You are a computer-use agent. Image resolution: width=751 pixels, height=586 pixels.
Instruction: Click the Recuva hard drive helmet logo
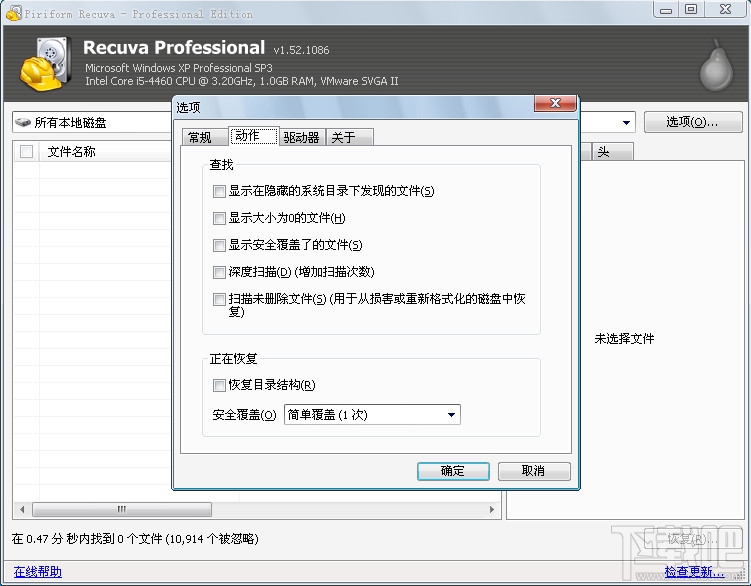pyautogui.click(x=46, y=64)
